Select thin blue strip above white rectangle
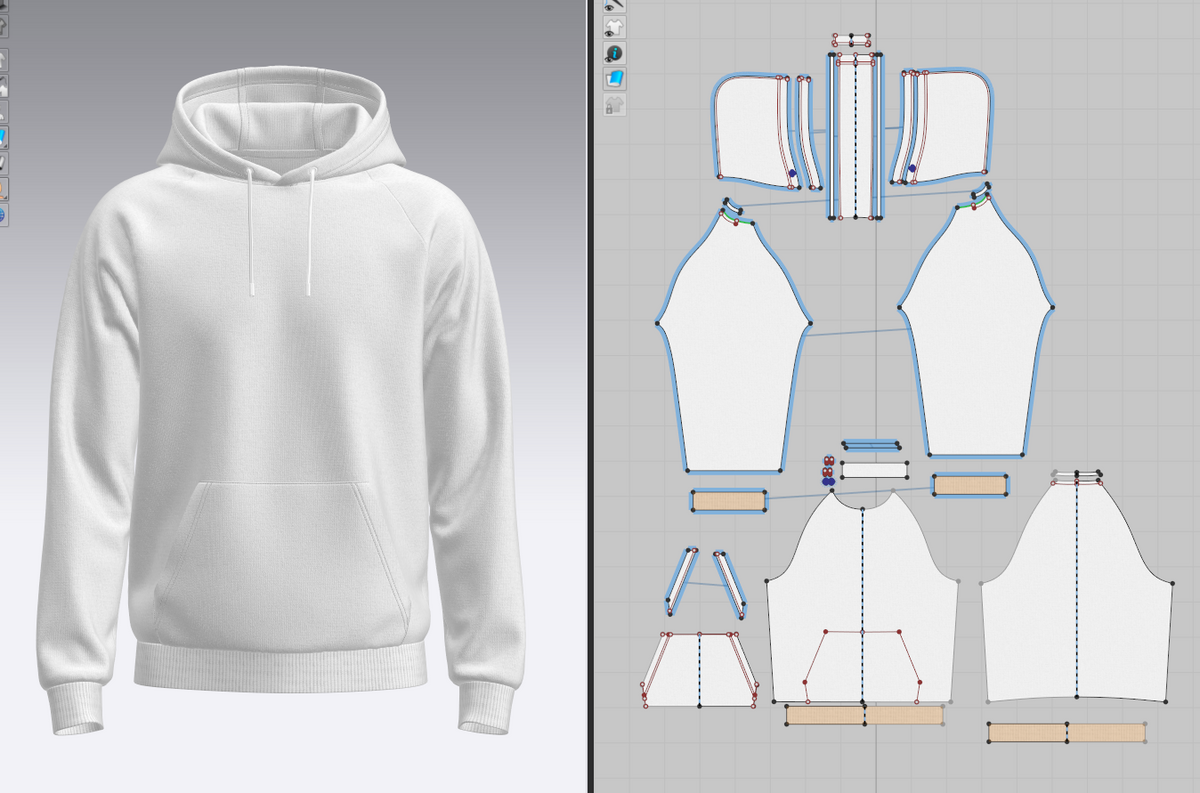Screen dimensions: 1200x793 coord(872,445)
